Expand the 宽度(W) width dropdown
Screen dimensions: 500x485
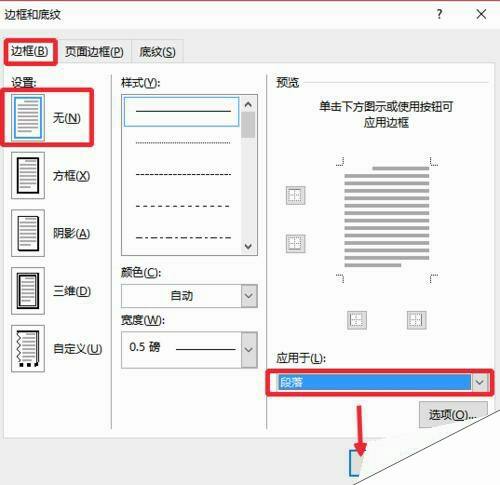pos(249,350)
